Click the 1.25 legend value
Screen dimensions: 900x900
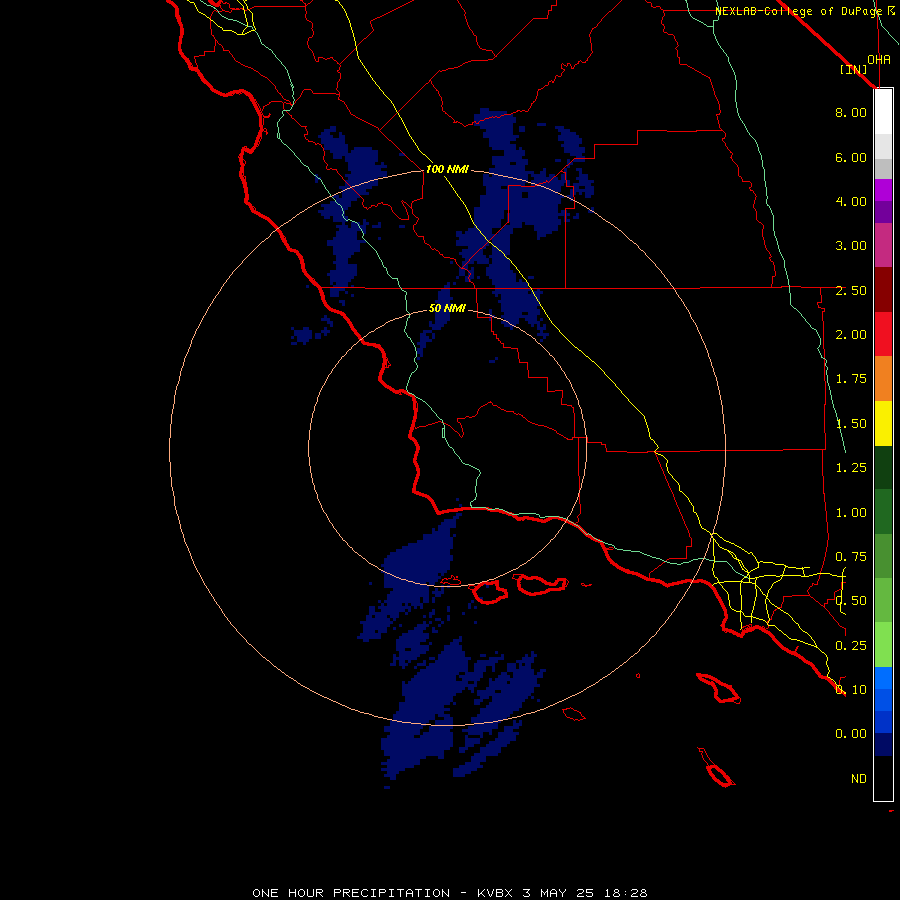tap(851, 468)
